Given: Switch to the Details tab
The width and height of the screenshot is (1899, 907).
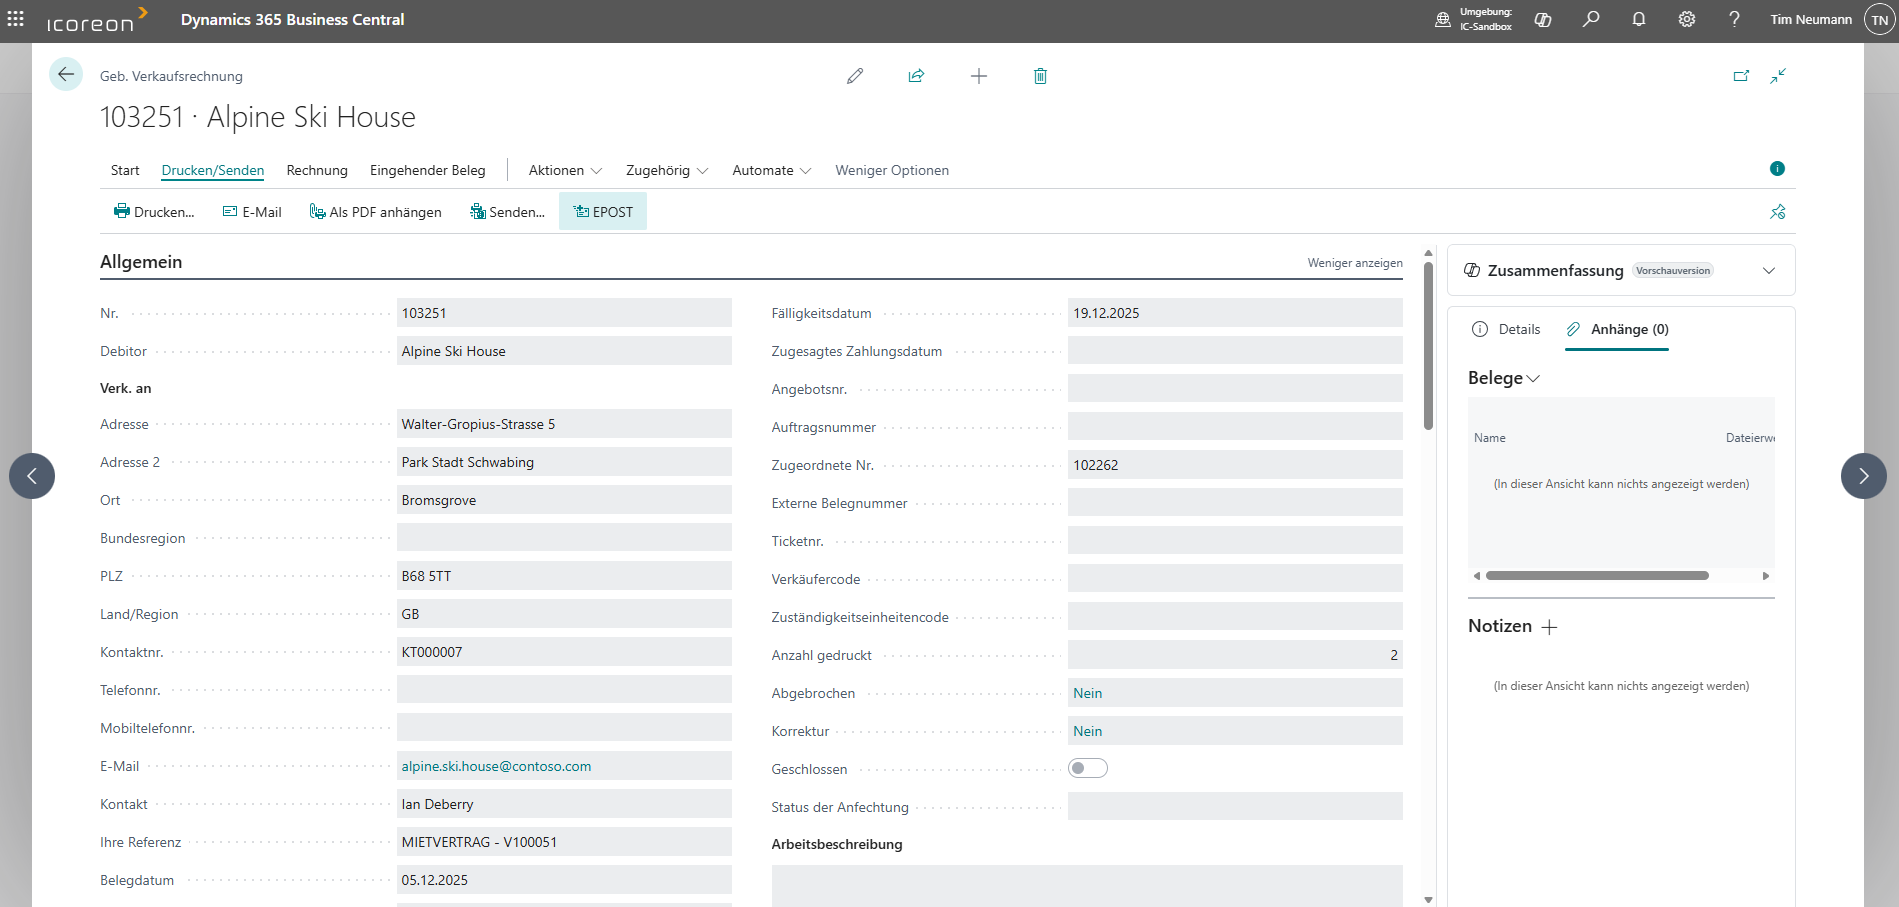Looking at the screenshot, I should (1507, 329).
